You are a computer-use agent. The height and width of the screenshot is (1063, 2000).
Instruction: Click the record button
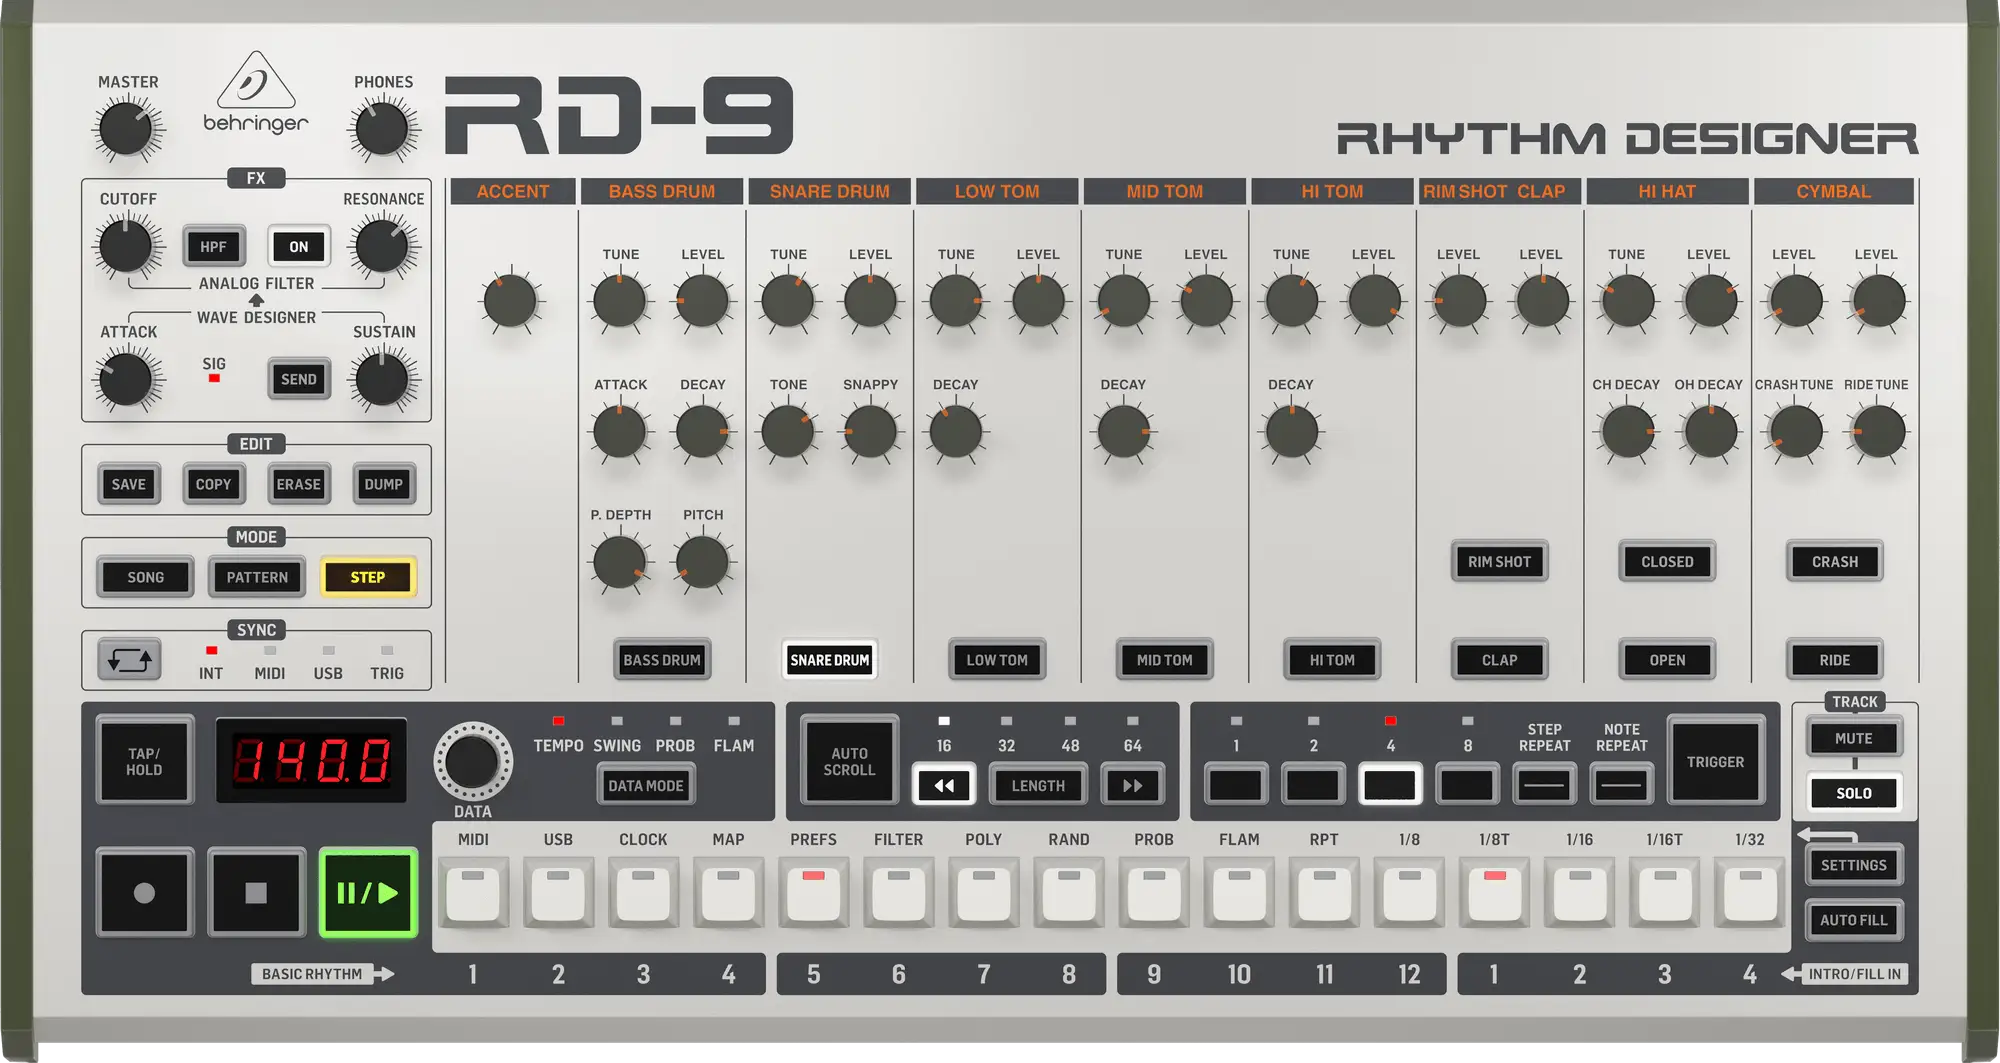(x=145, y=892)
